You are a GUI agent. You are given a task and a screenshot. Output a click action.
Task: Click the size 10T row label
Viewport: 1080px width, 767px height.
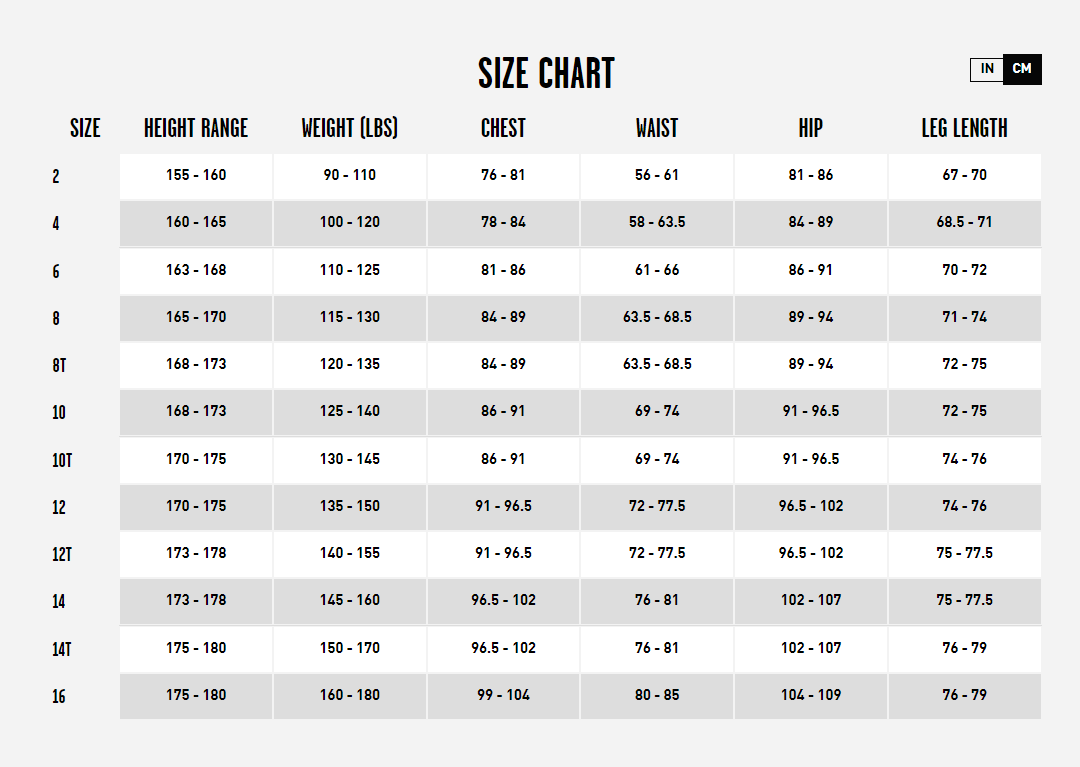click(62, 460)
